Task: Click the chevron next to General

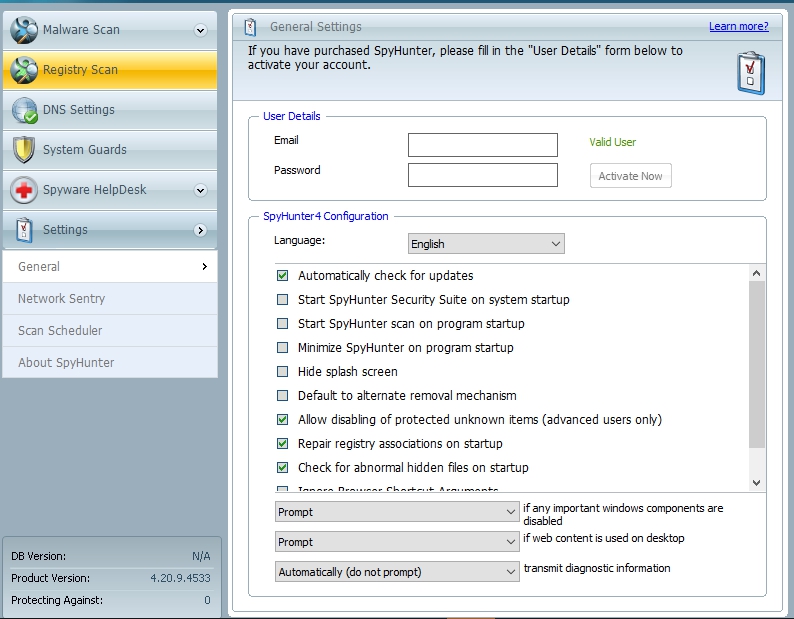Action: click(x=205, y=266)
